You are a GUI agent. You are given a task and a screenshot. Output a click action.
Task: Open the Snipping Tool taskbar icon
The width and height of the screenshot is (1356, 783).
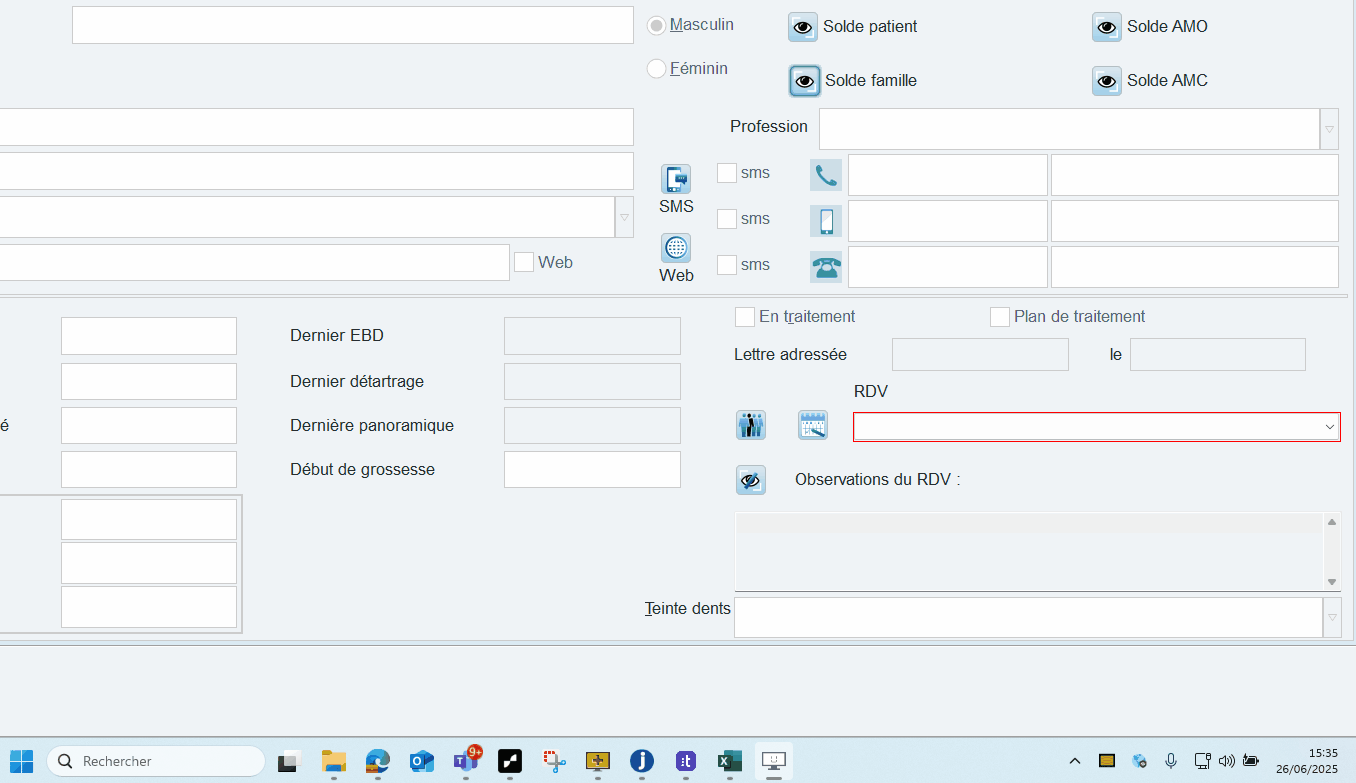point(554,761)
